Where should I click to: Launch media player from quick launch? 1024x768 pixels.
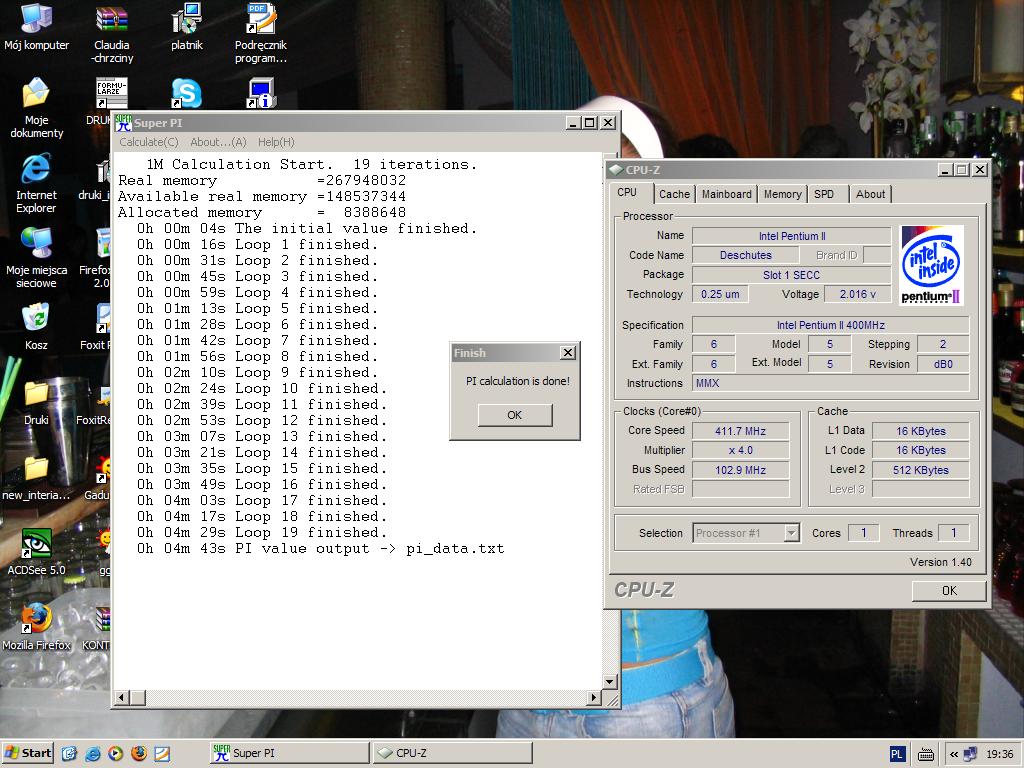click(116, 754)
